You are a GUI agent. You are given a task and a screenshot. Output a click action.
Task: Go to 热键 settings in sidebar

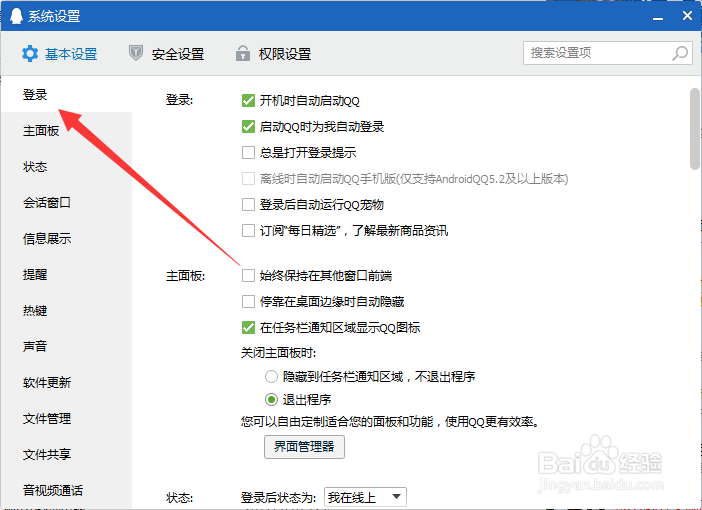tap(66, 310)
